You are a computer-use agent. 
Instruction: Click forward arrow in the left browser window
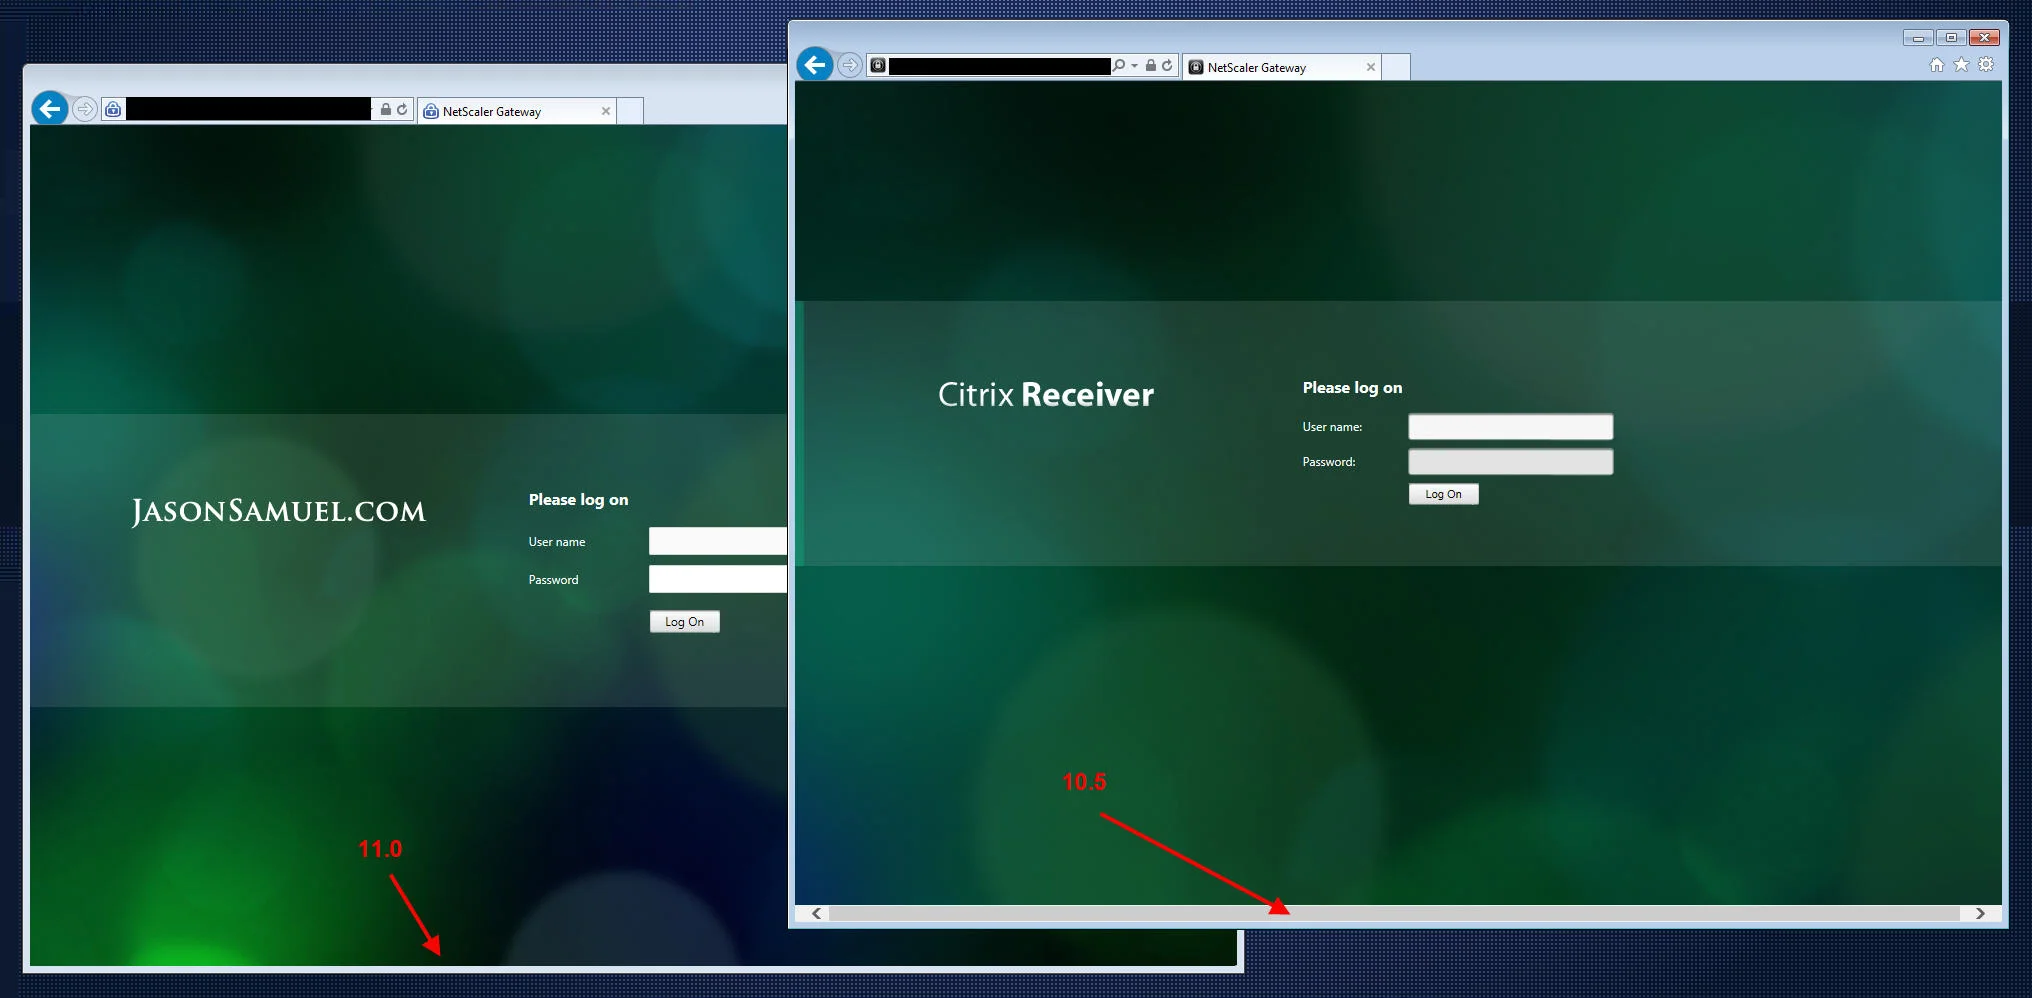[x=85, y=109]
